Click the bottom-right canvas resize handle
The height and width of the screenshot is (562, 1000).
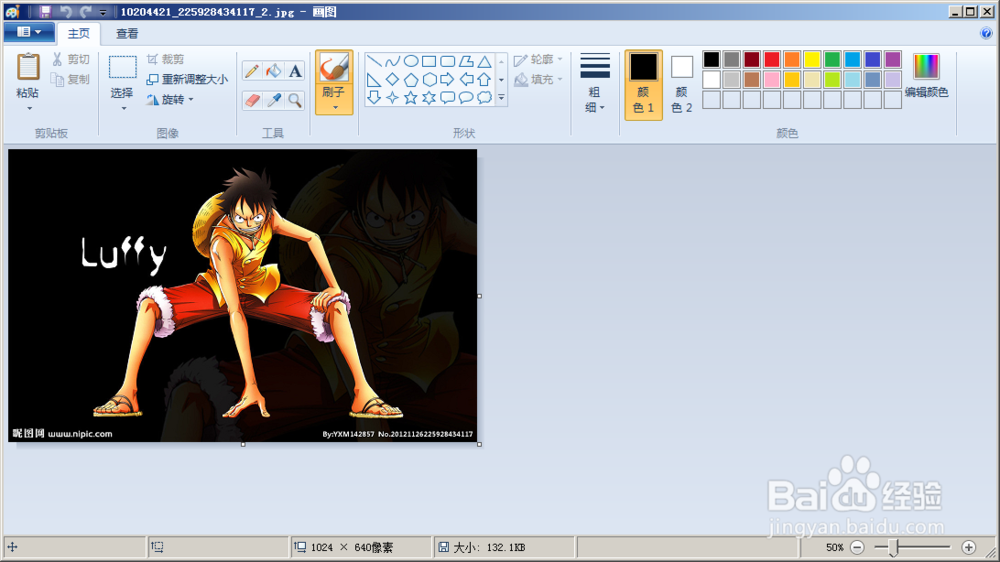point(480,445)
